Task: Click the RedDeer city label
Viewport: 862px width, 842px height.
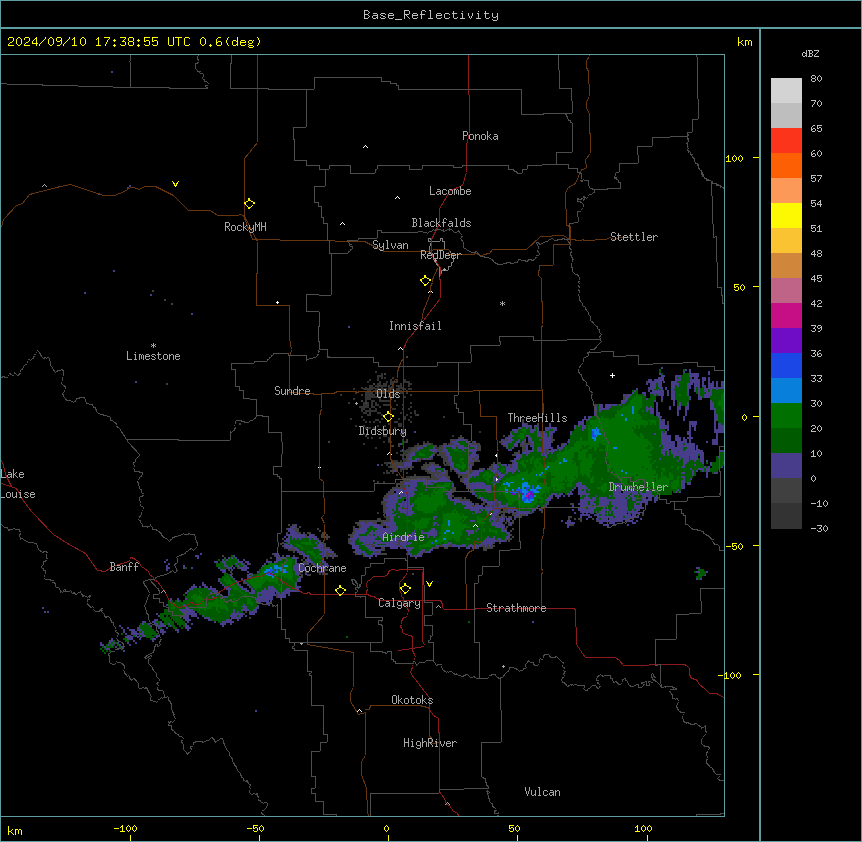Action: coord(440,255)
